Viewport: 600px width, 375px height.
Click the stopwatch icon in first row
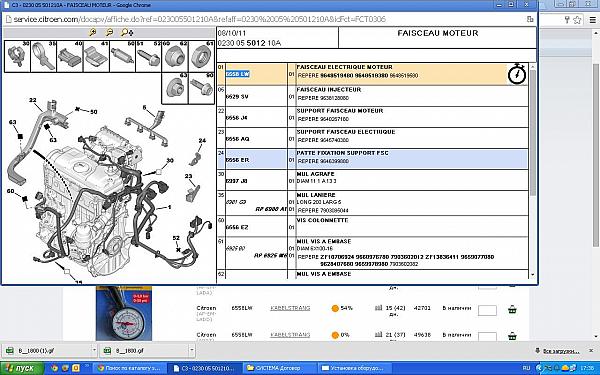pos(517,73)
